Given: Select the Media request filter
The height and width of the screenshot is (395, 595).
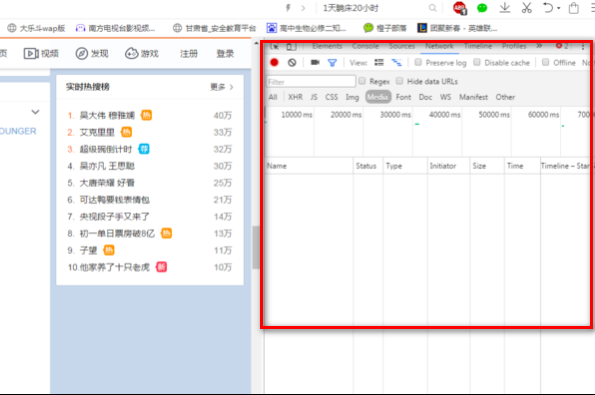Looking at the screenshot, I should (378, 97).
